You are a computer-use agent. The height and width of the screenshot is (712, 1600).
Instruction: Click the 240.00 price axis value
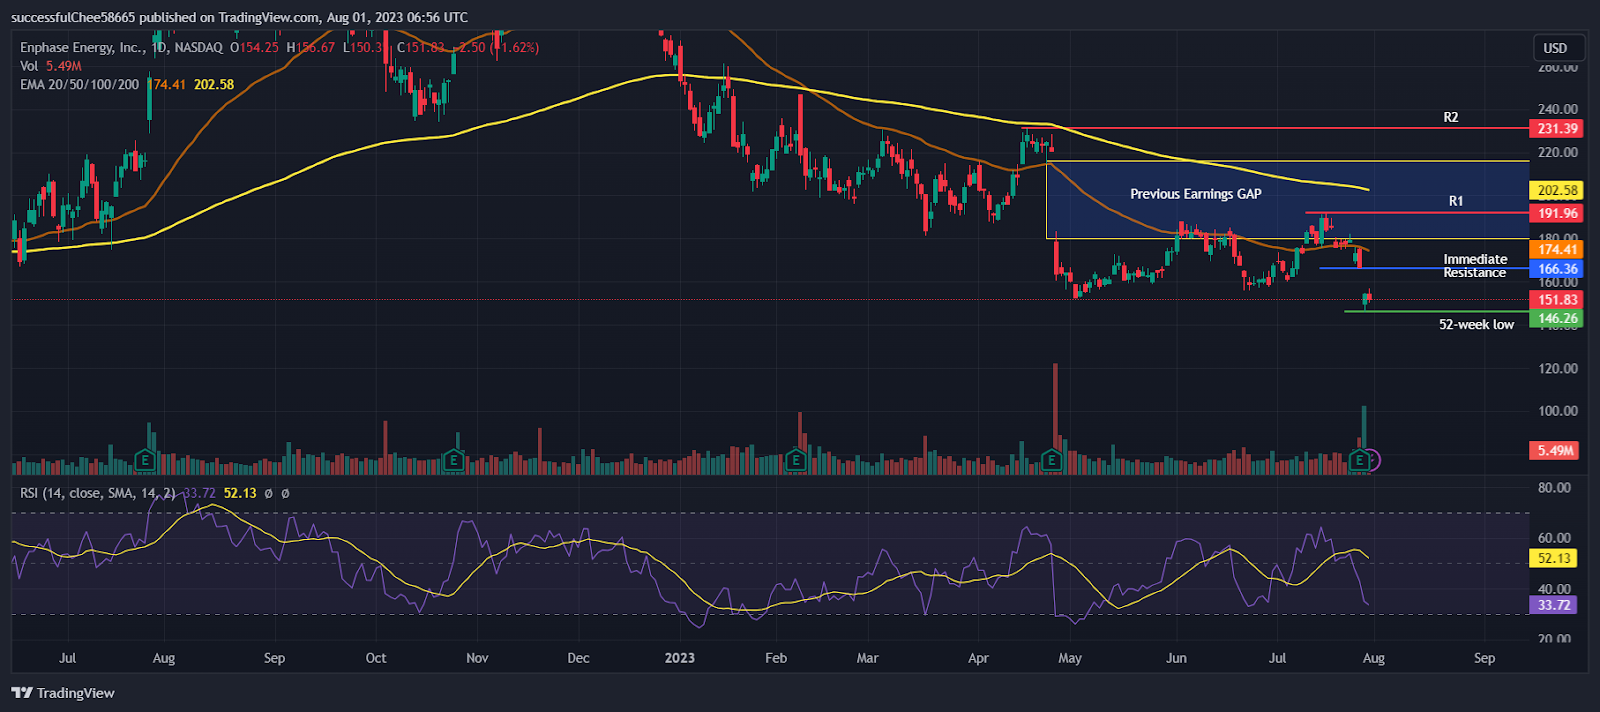[1558, 109]
